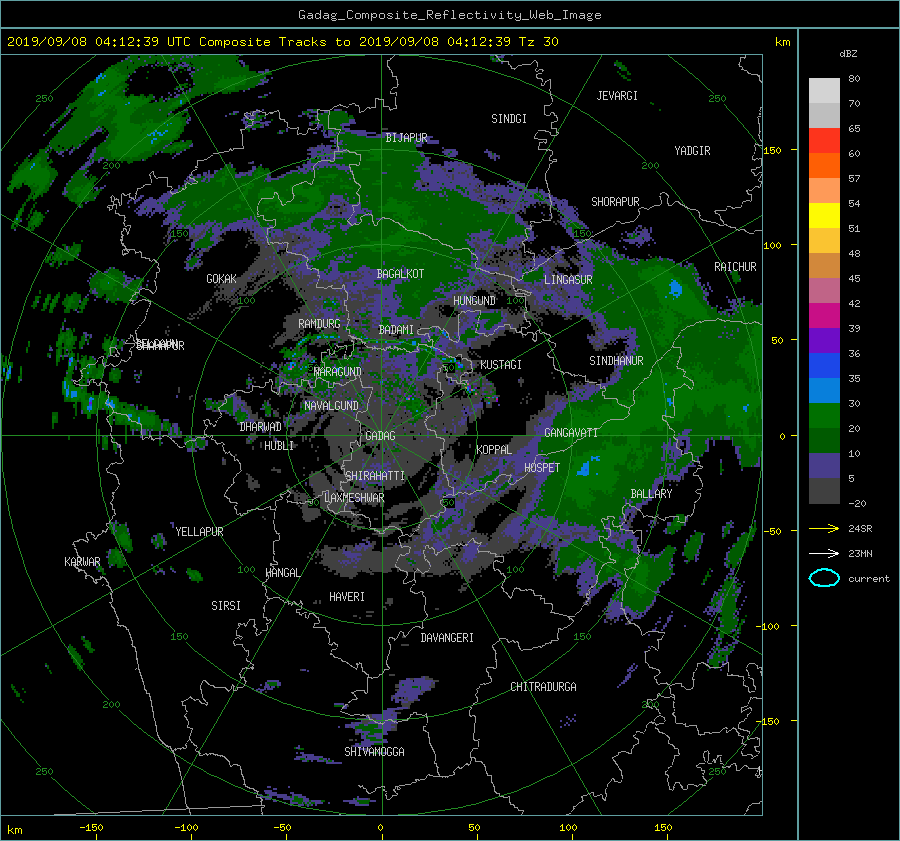Click the KUSTAGI city label

click(x=501, y=365)
